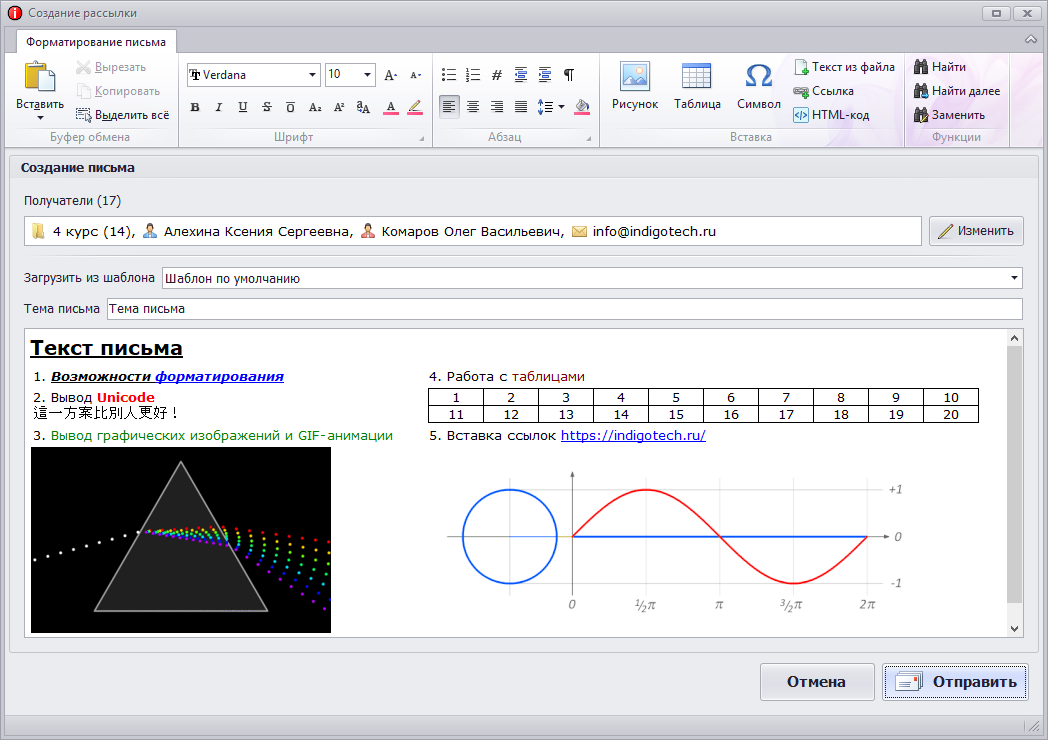The width and height of the screenshot is (1048, 740).
Task: Insert a table with Таблица
Action: tap(696, 86)
